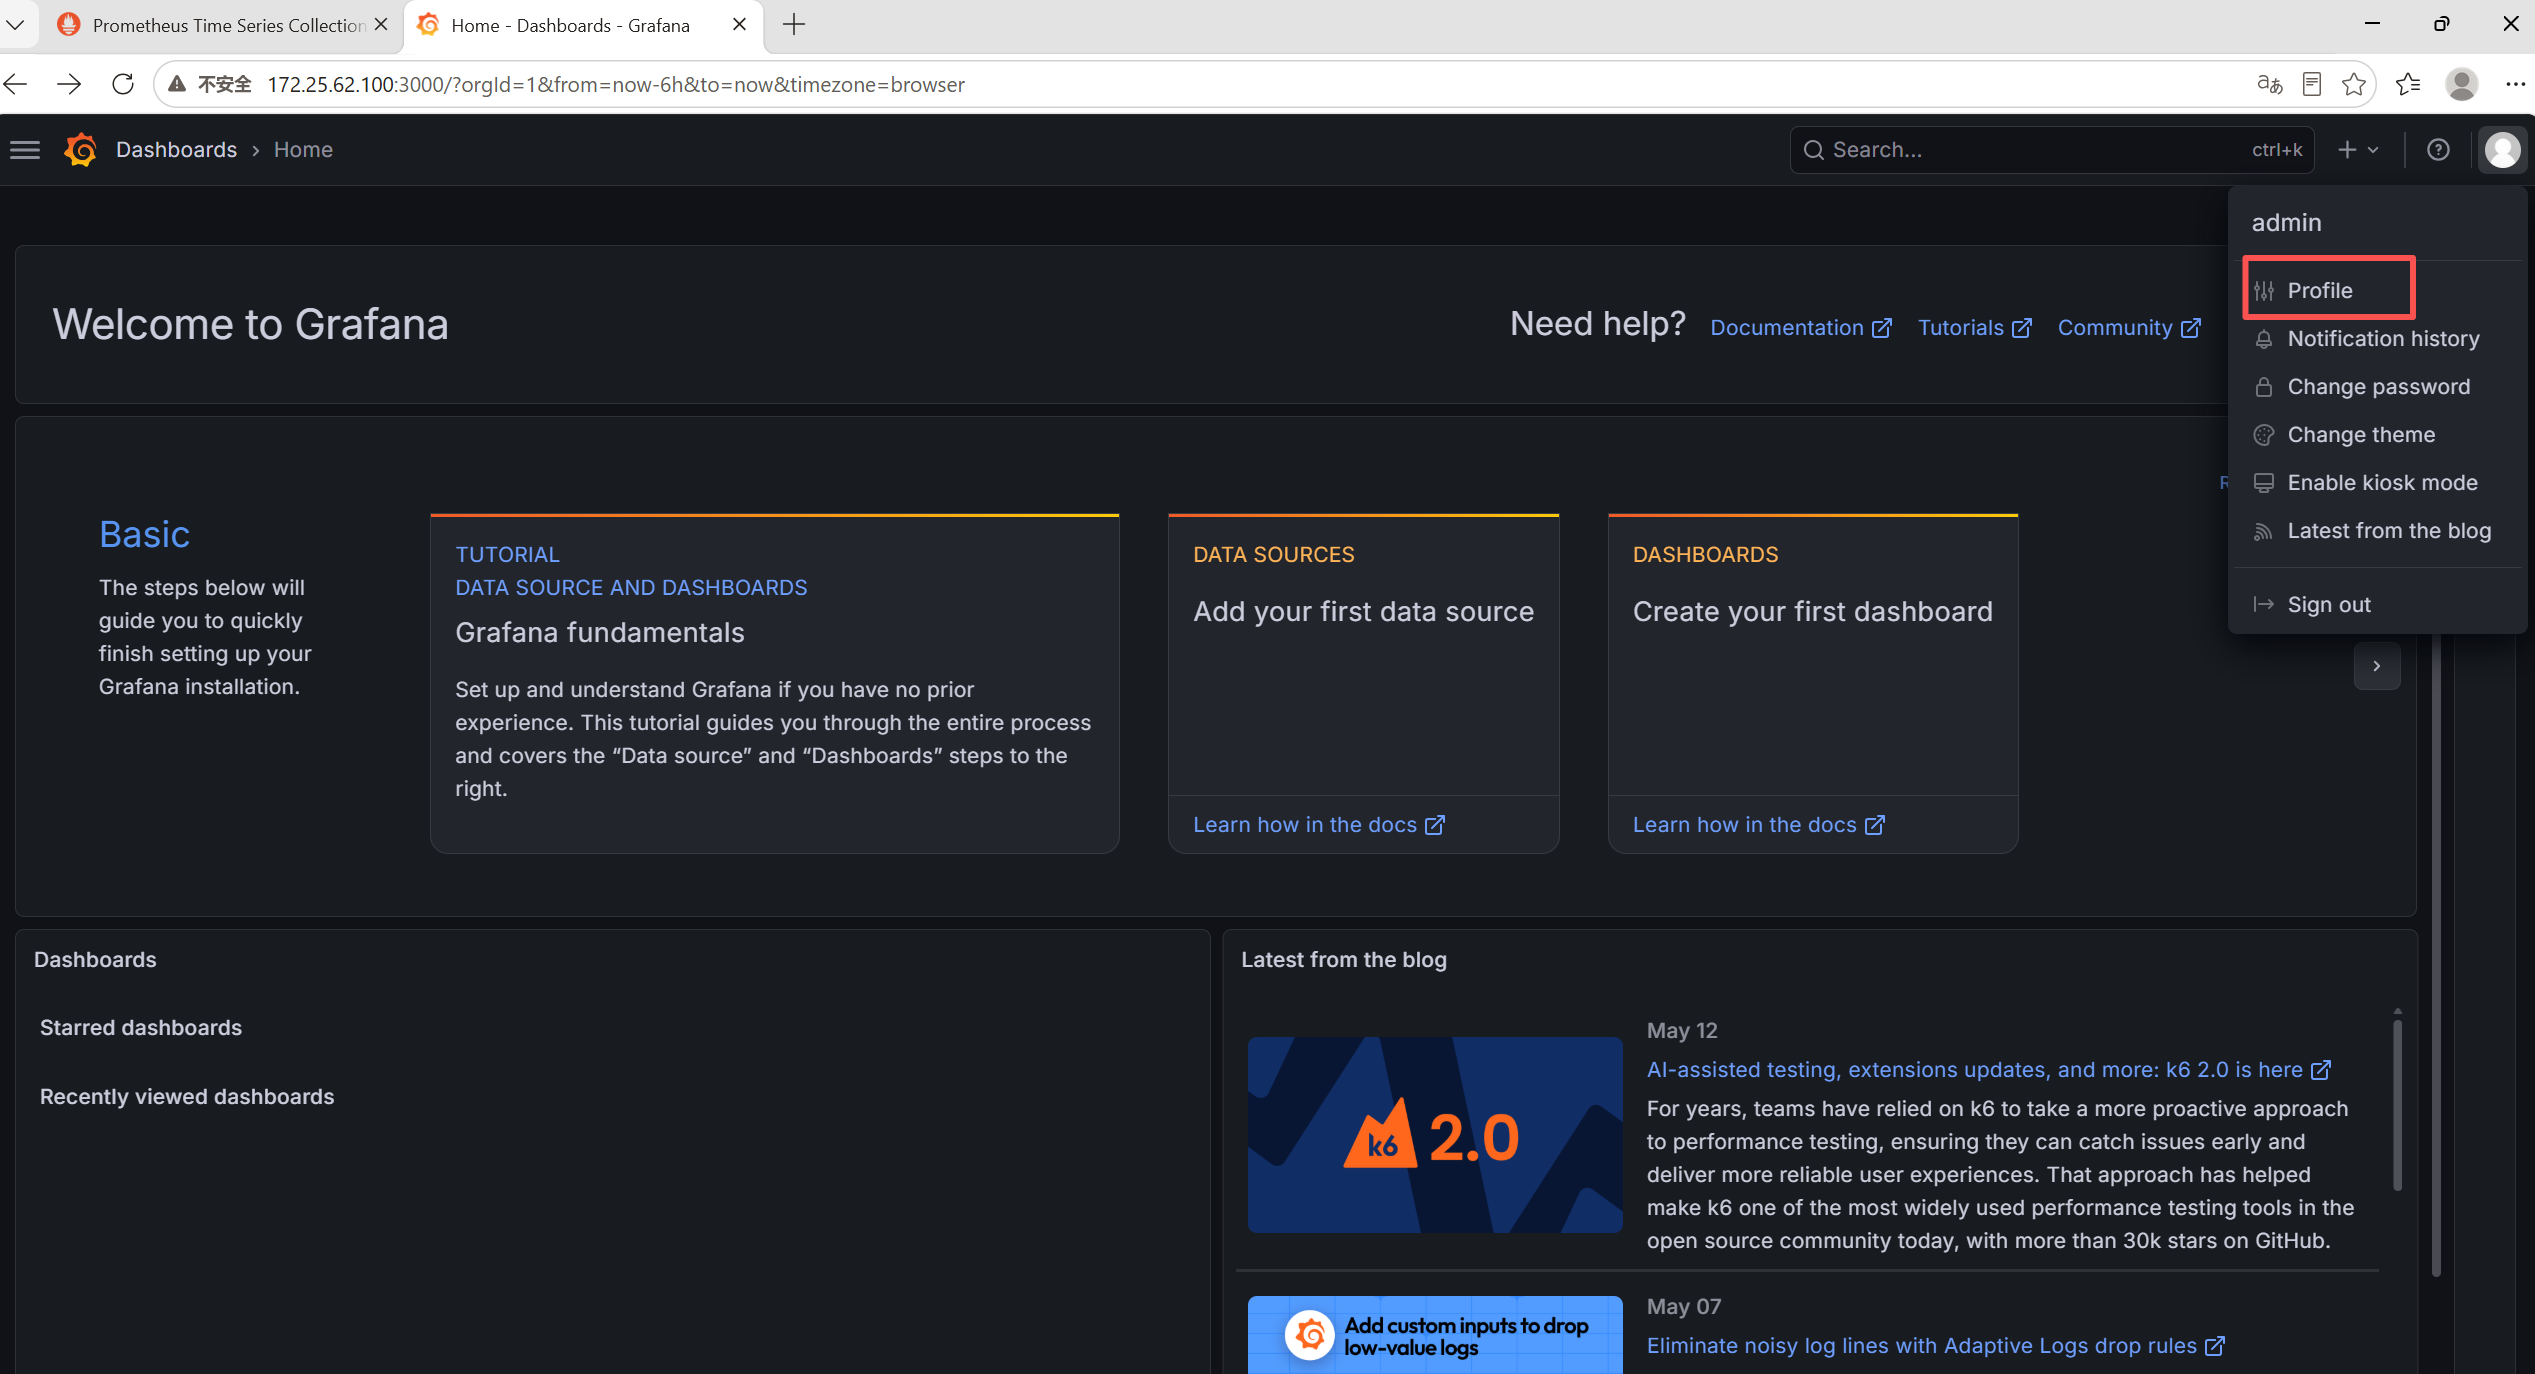Choose Change password in user menu
This screenshot has width=2535, height=1374.
pyautogui.click(x=2378, y=386)
